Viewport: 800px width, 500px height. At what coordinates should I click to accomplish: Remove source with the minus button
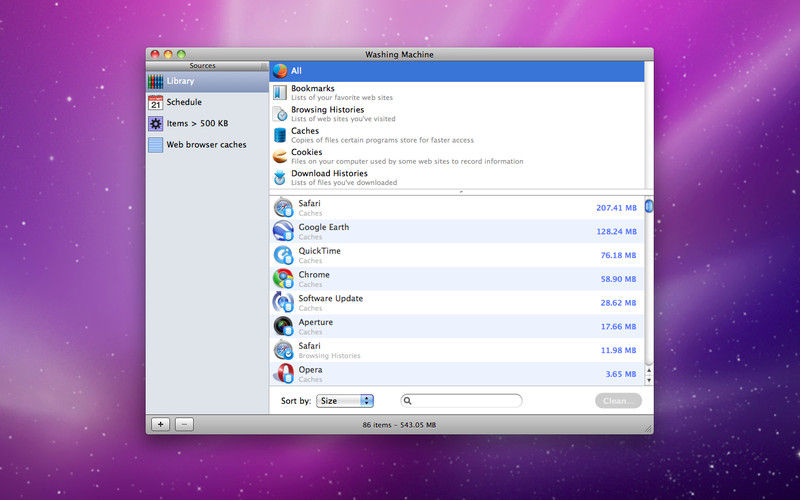point(184,424)
